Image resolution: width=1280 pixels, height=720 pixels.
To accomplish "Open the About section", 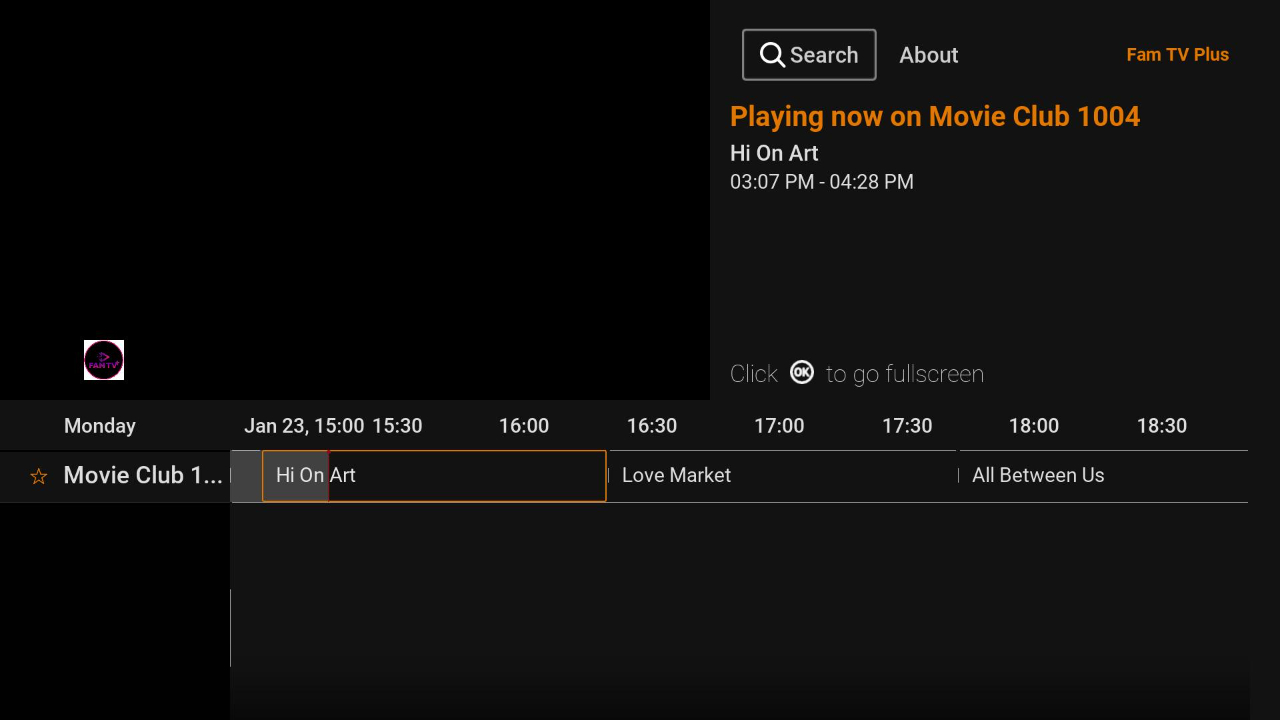I will tap(928, 55).
